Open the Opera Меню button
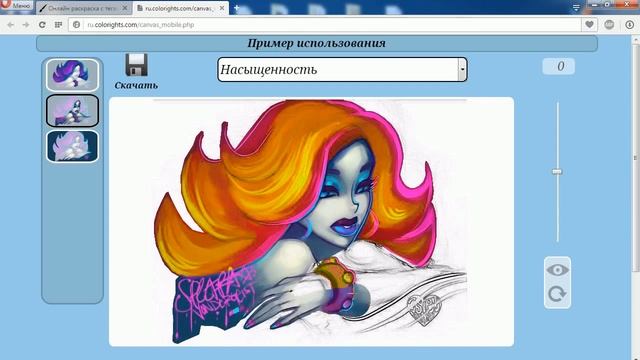 16,6
